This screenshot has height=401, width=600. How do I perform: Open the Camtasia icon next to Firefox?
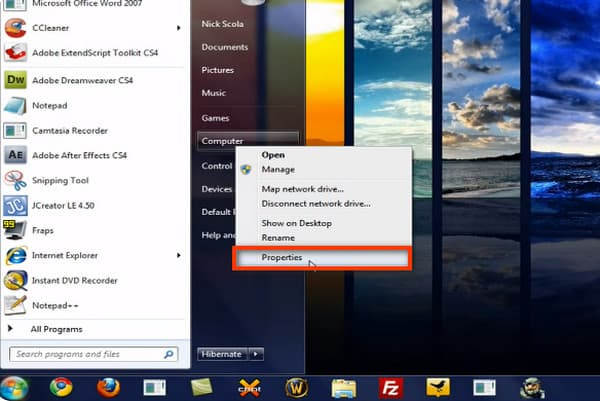tap(155, 388)
